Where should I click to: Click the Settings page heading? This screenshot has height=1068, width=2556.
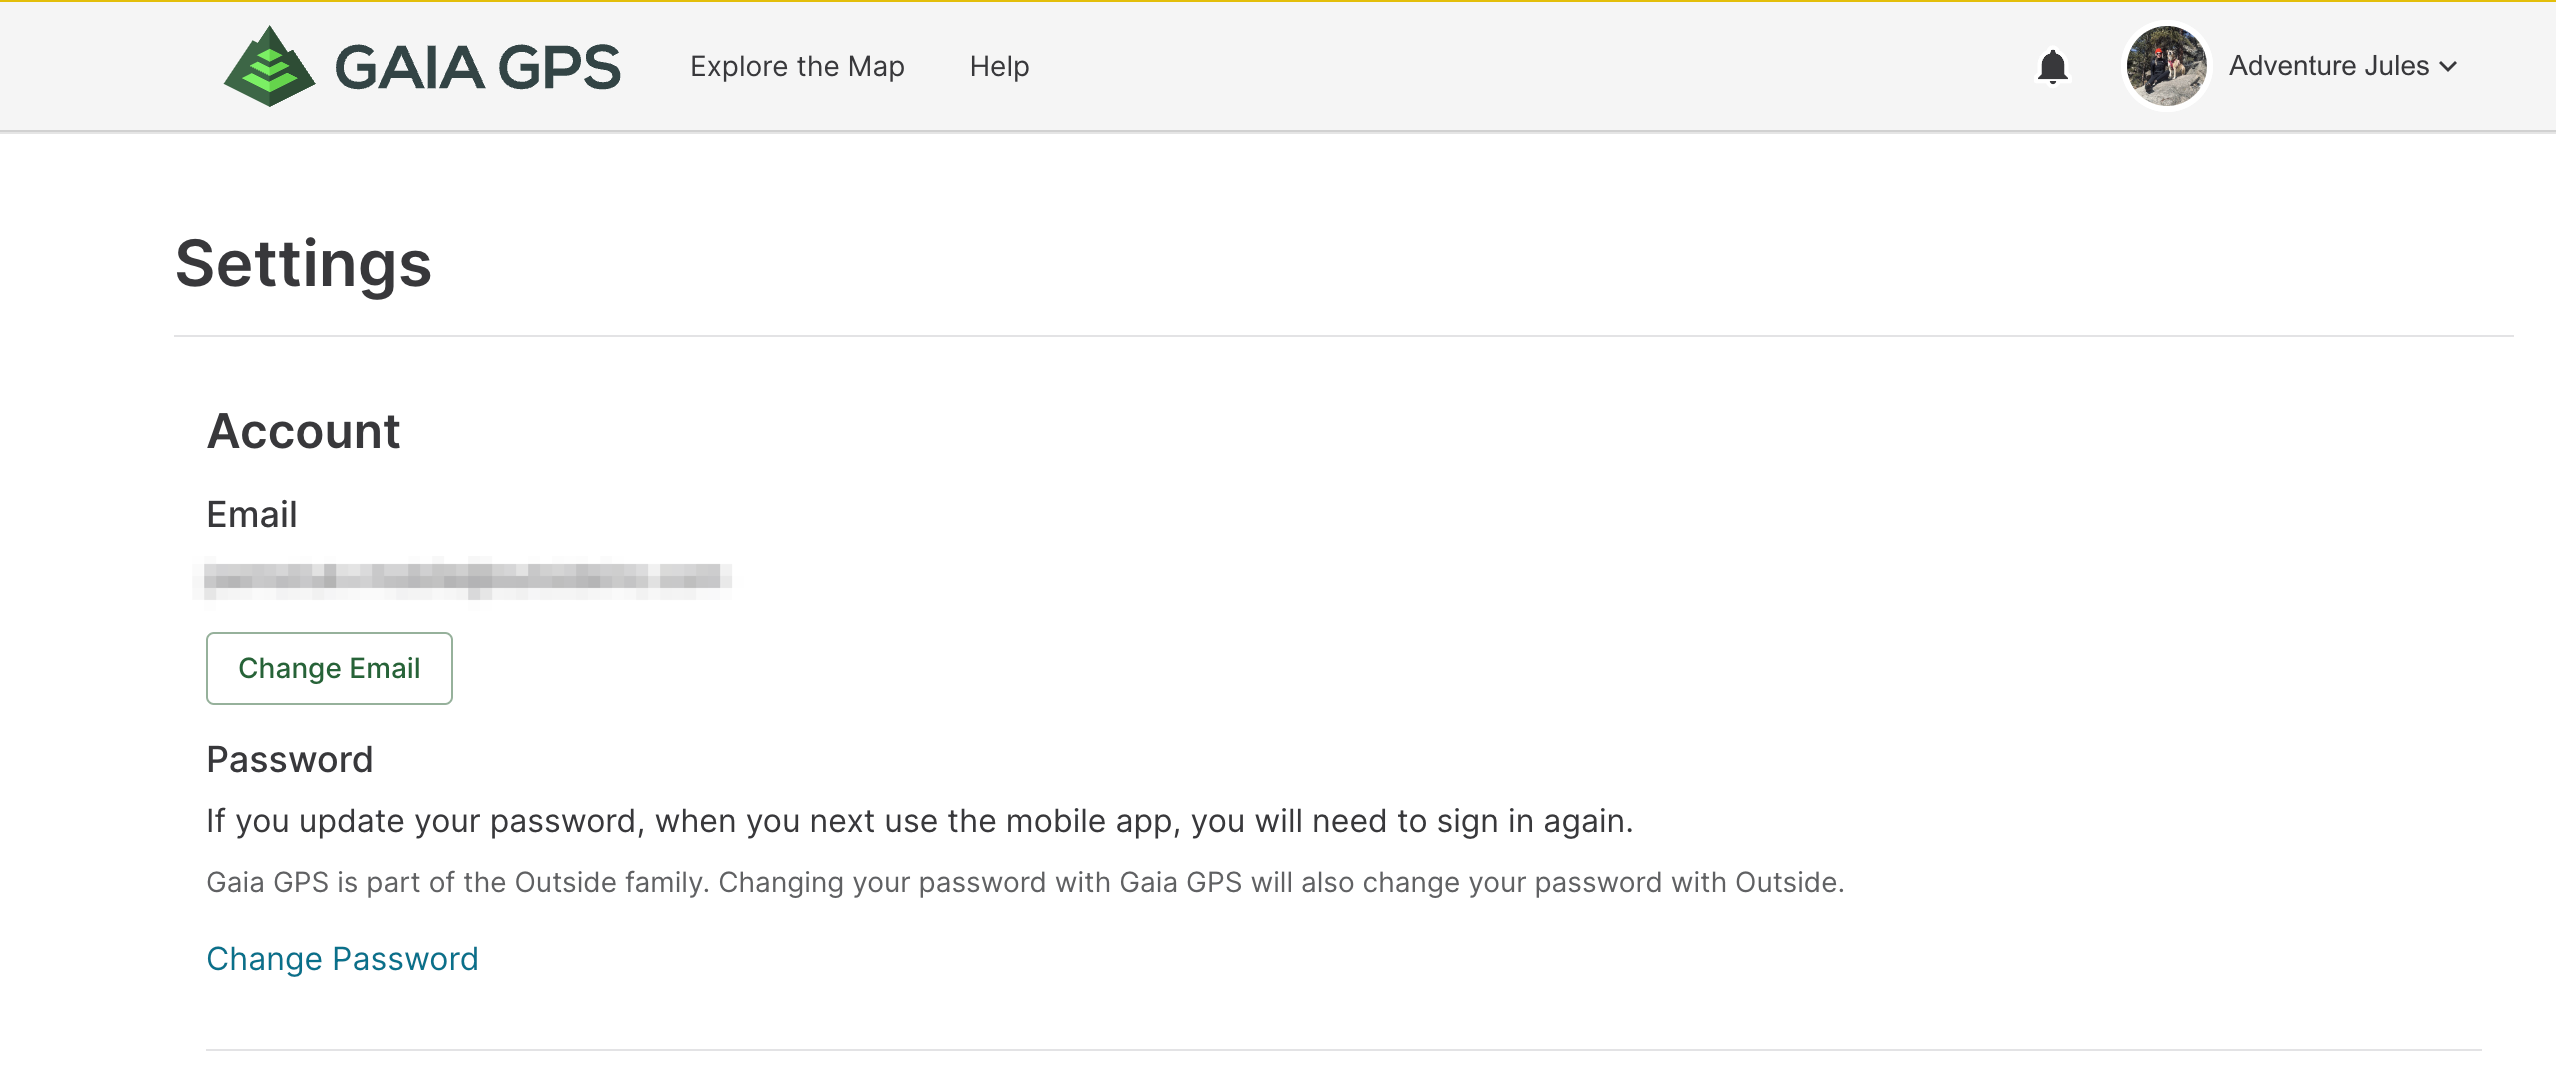click(x=303, y=264)
